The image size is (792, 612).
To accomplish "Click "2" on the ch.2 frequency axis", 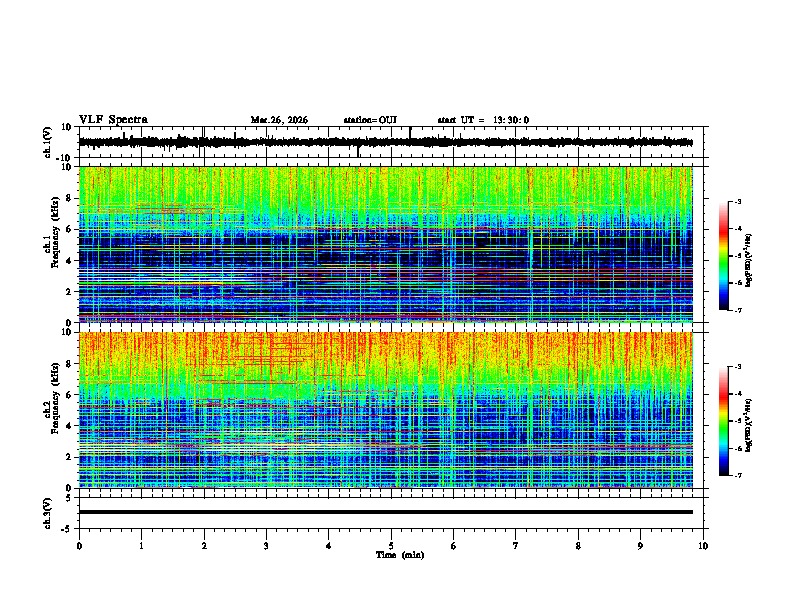I will click(x=70, y=457).
